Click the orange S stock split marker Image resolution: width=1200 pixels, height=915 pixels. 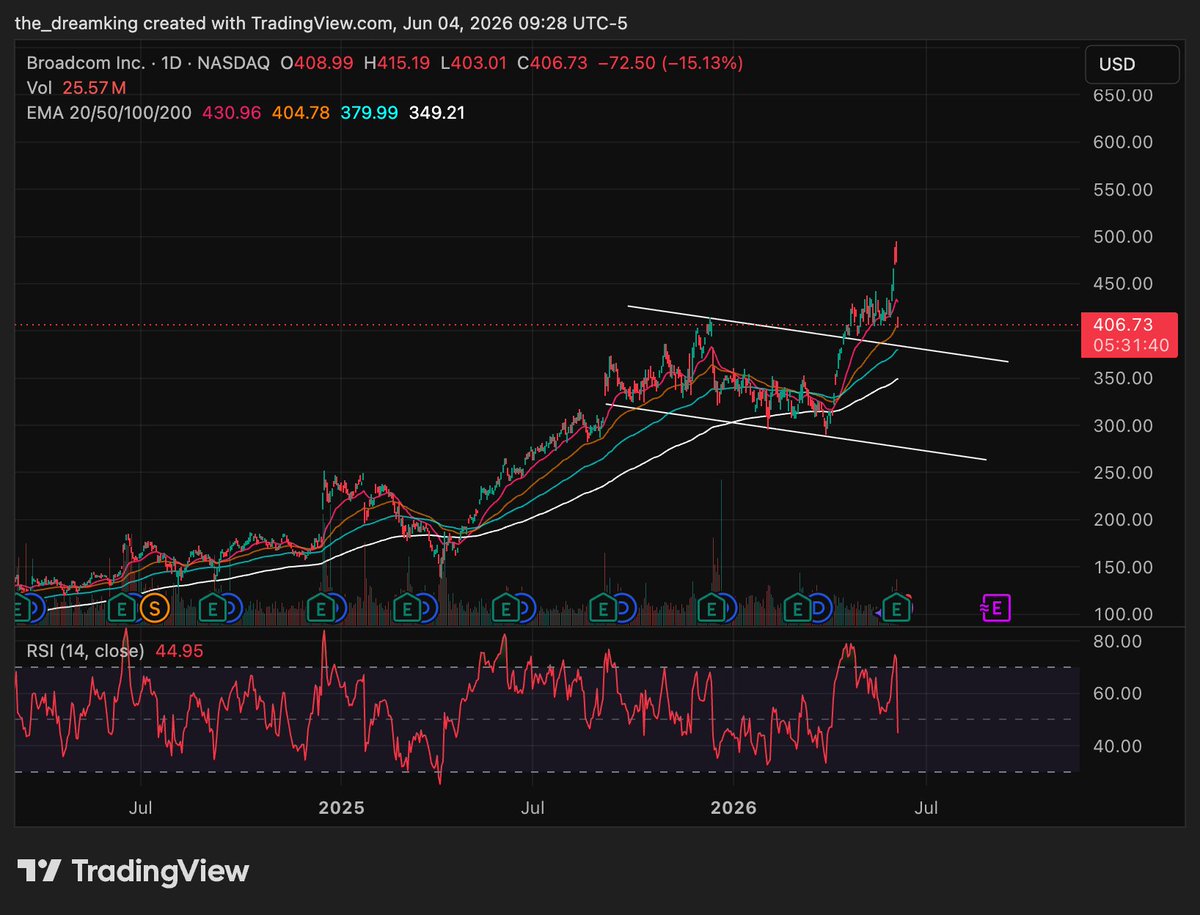[154, 606]
